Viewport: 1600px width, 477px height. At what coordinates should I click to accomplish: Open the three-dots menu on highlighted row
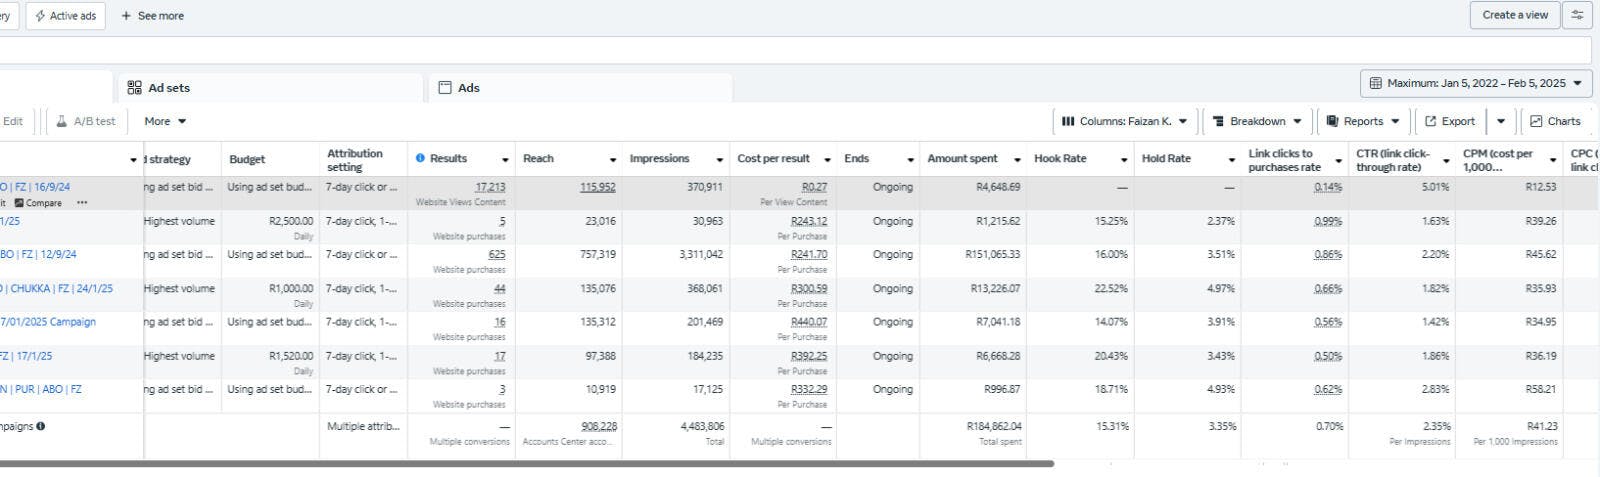82,203
